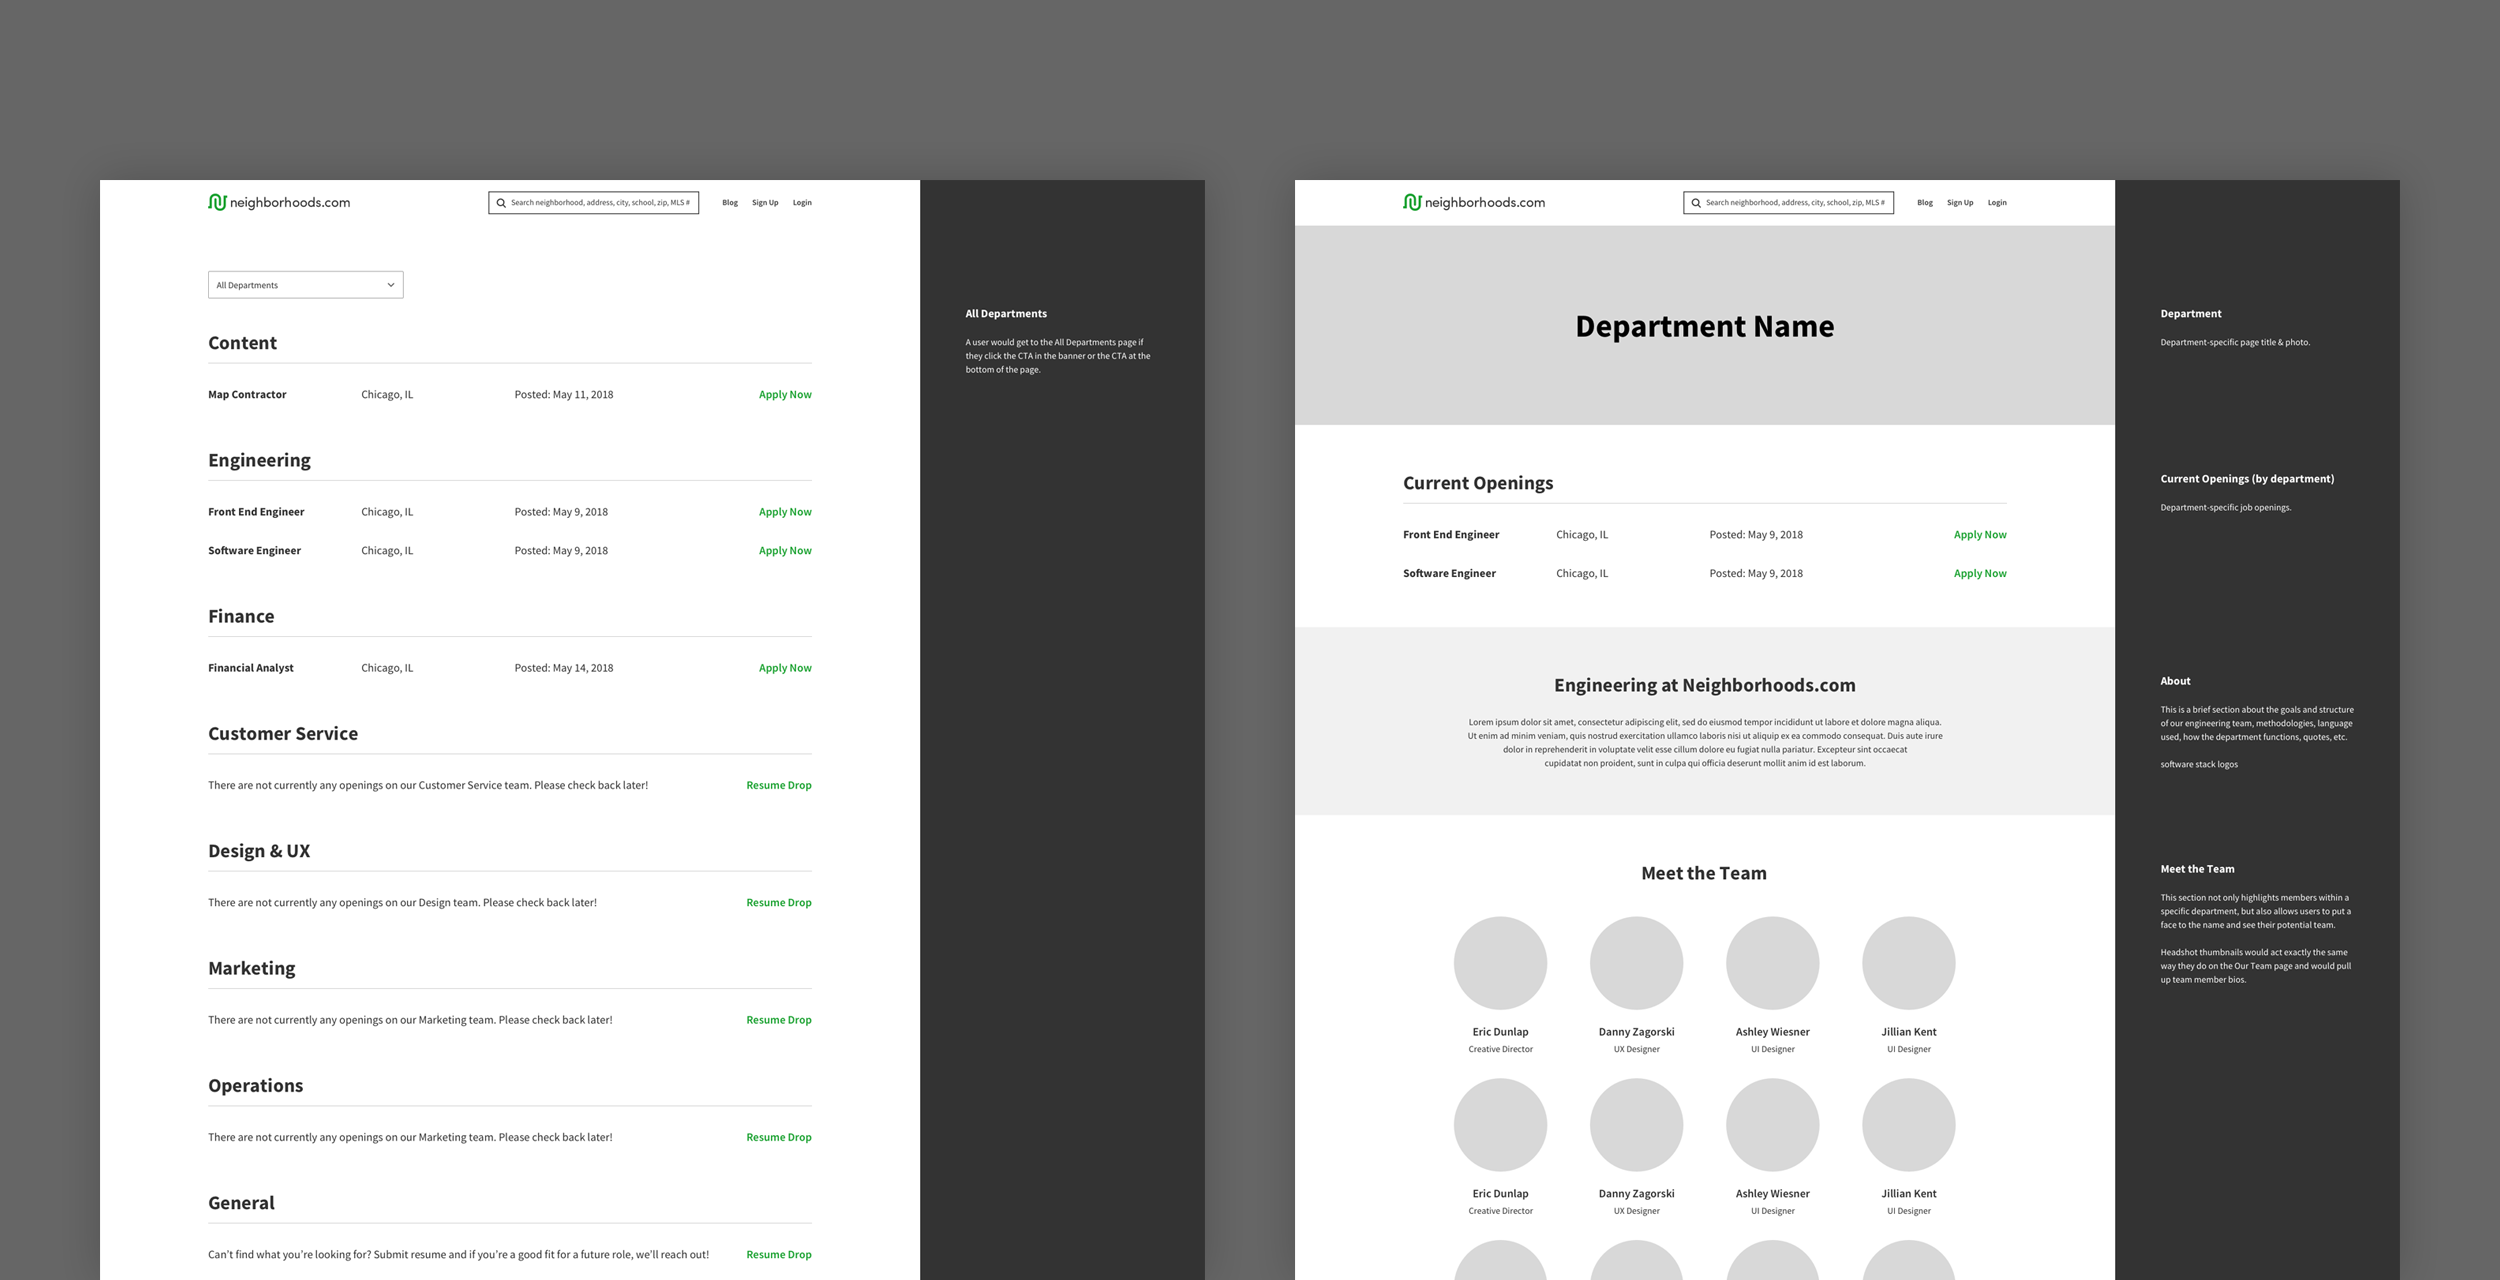Click Software Engineer title in Current Openings
2500x1280 pixels.
coord(1449,574)
